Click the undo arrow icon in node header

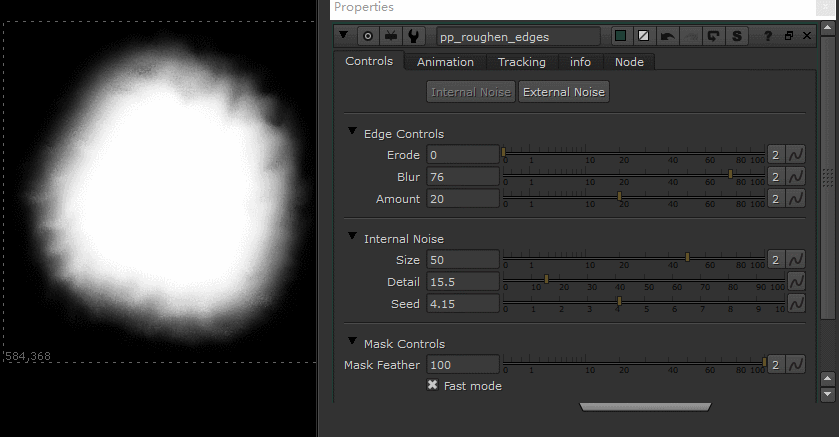667,36
